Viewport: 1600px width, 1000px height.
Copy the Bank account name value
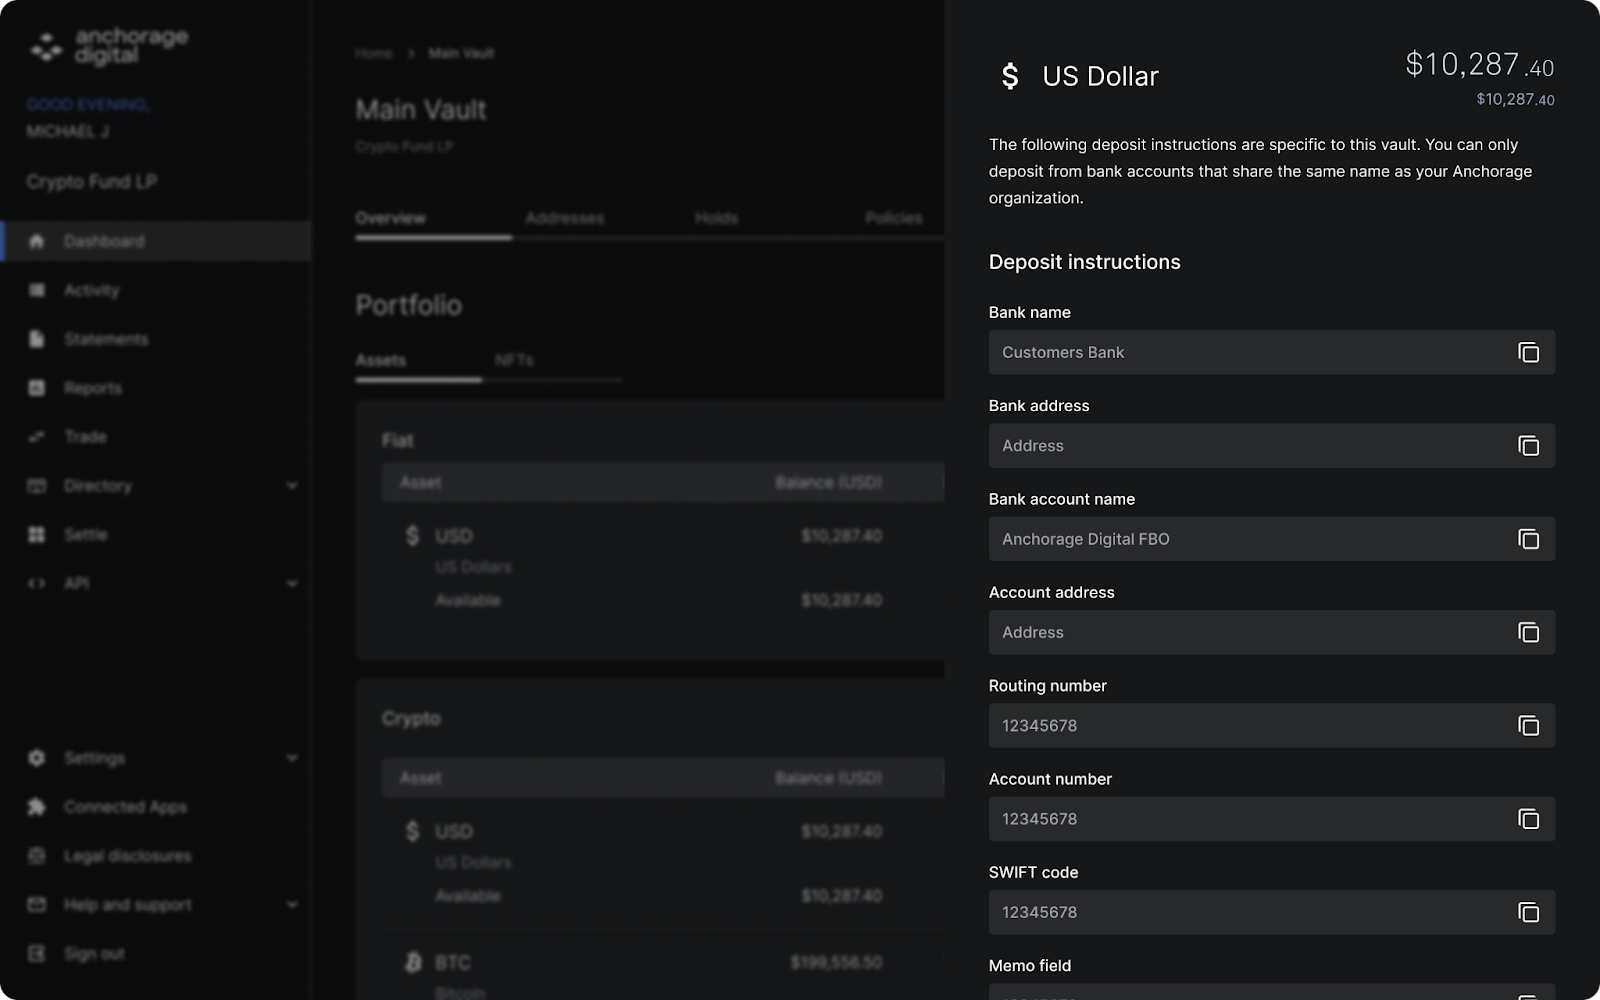point(1528,539)
